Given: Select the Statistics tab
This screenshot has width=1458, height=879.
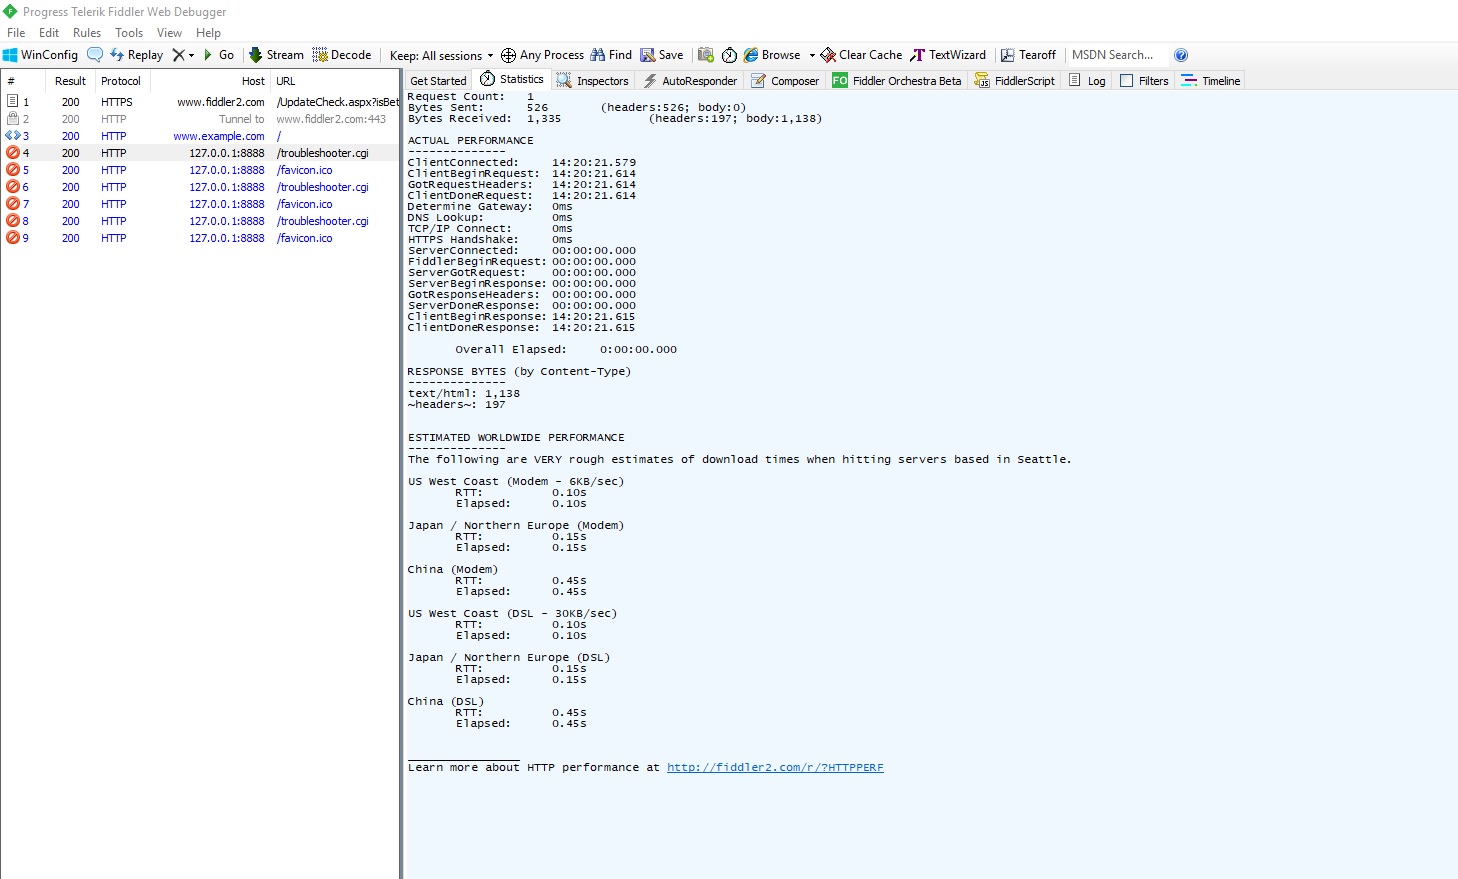Looking at the screenshot, I should pos(512,79).
